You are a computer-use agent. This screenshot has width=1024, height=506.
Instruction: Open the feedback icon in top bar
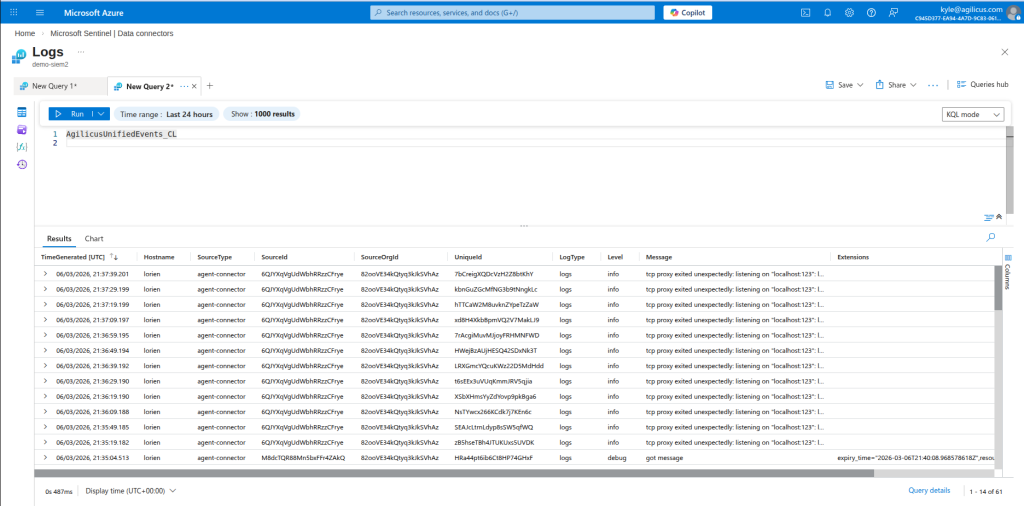click(x=893, y=12)
